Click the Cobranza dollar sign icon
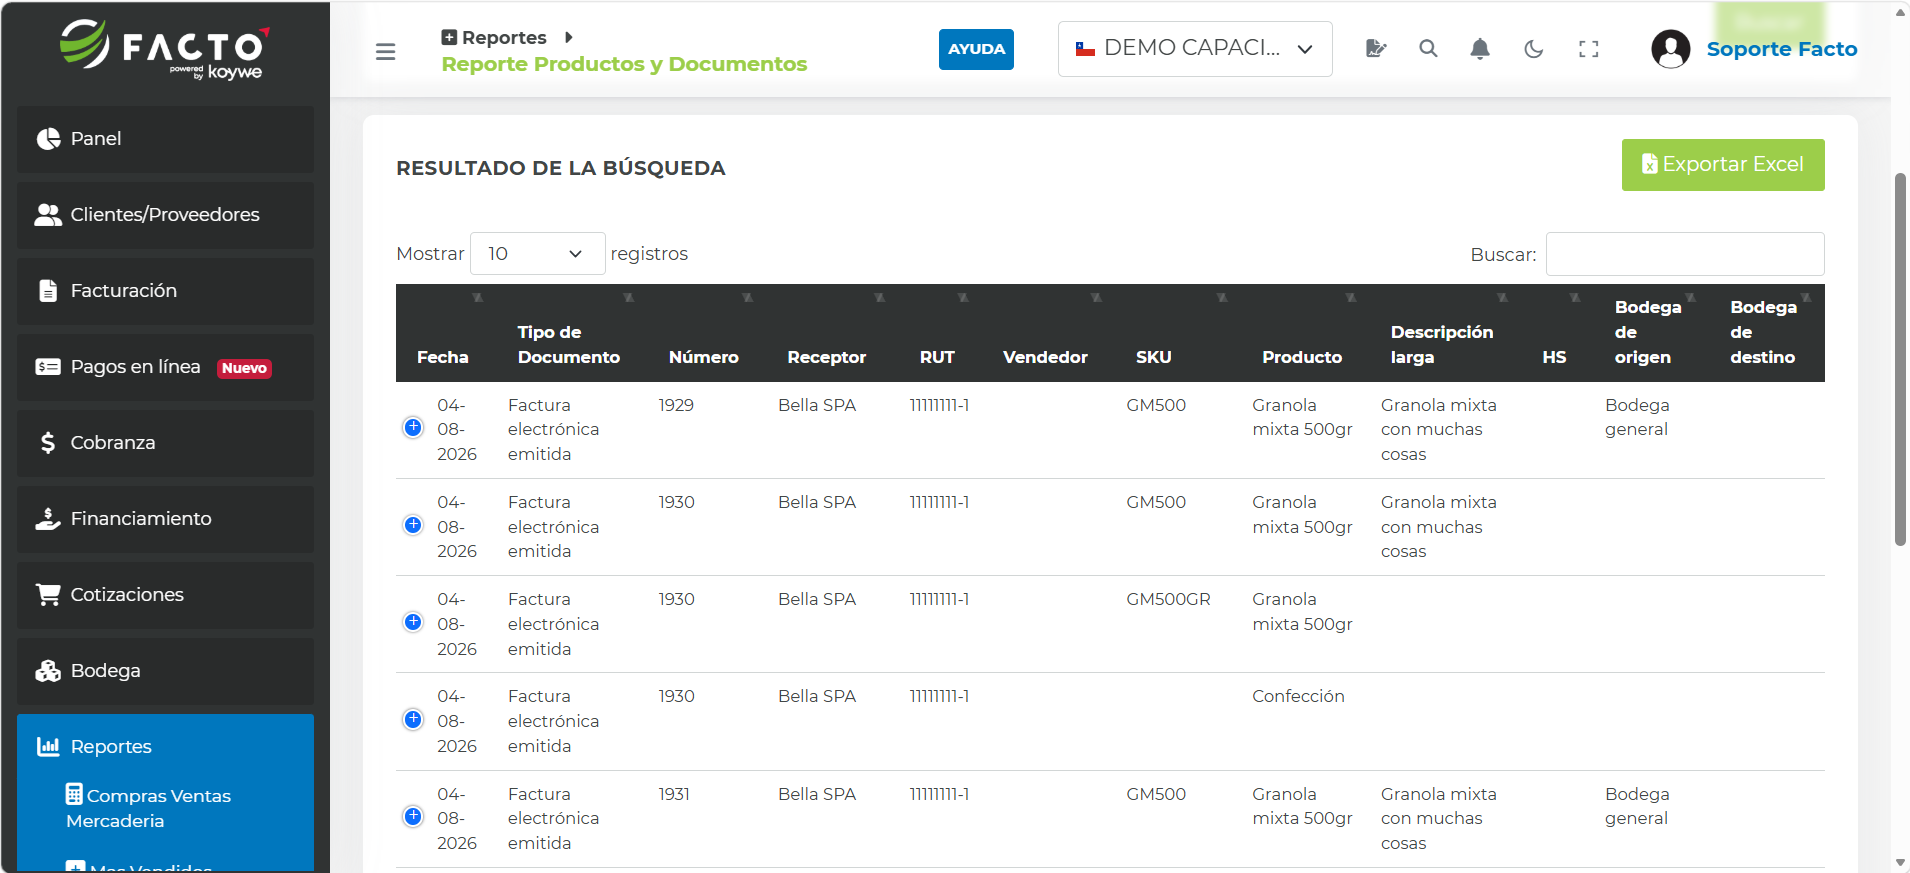1910x873 pixels. pos(48,443)
